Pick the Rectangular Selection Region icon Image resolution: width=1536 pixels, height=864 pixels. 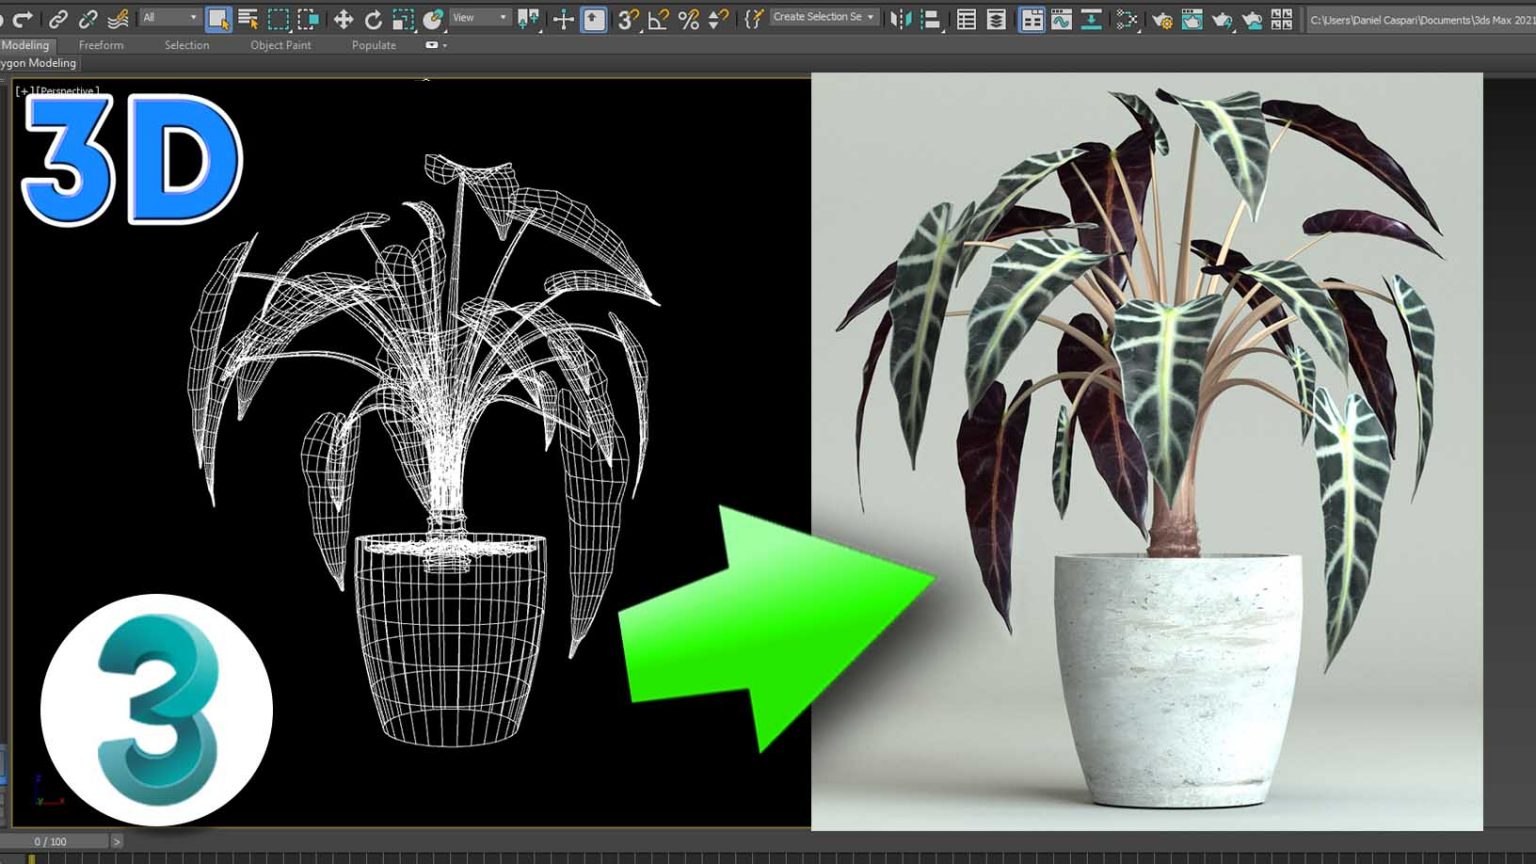pyautogui.click(x=278, y=18)
